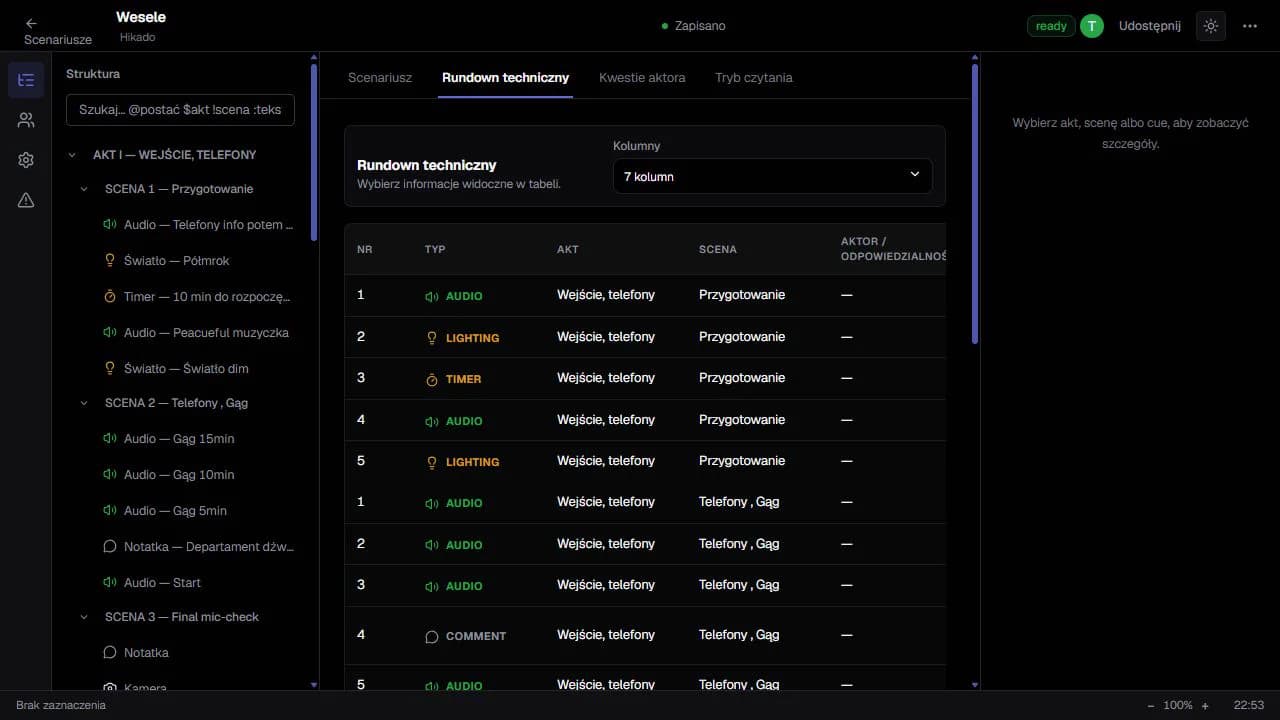Toggle the light/dark theme sun button

[x=1211, y=26]
